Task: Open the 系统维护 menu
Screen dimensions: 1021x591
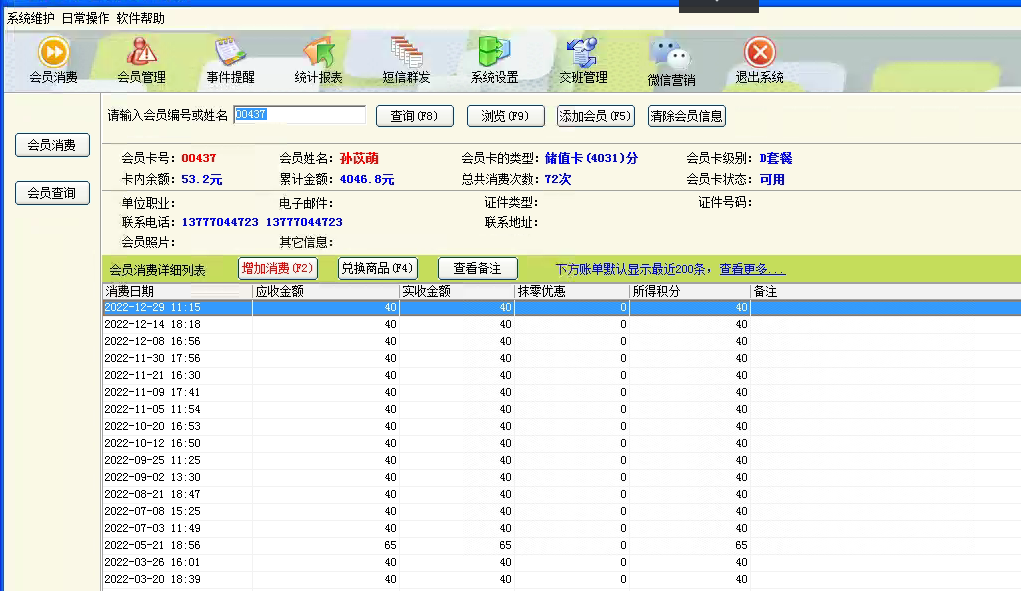Action: click(30, 18)
